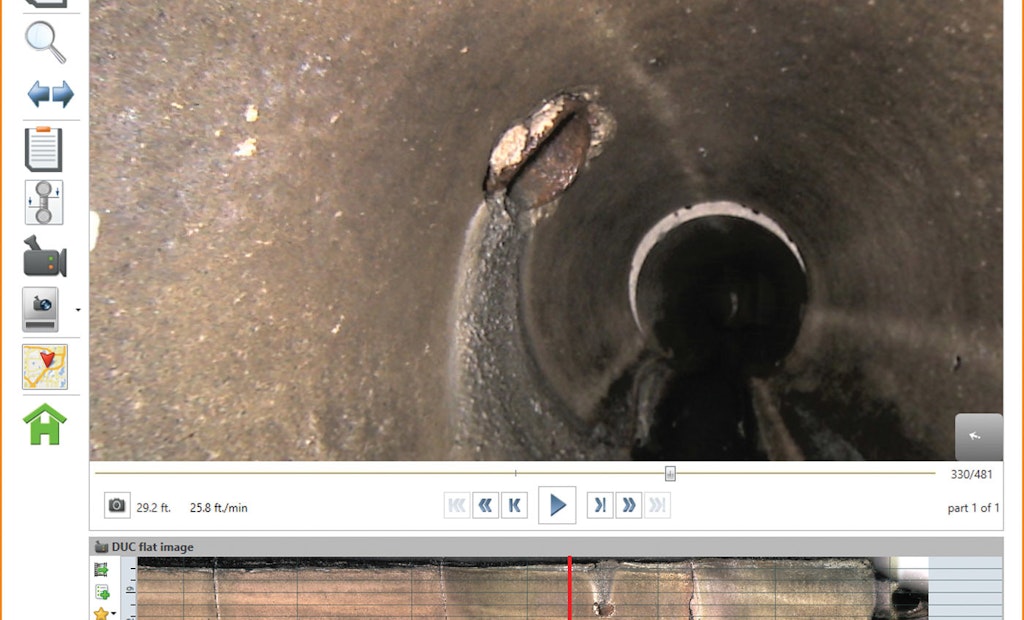
Task: Step back one frame
Action: point(514,506)
